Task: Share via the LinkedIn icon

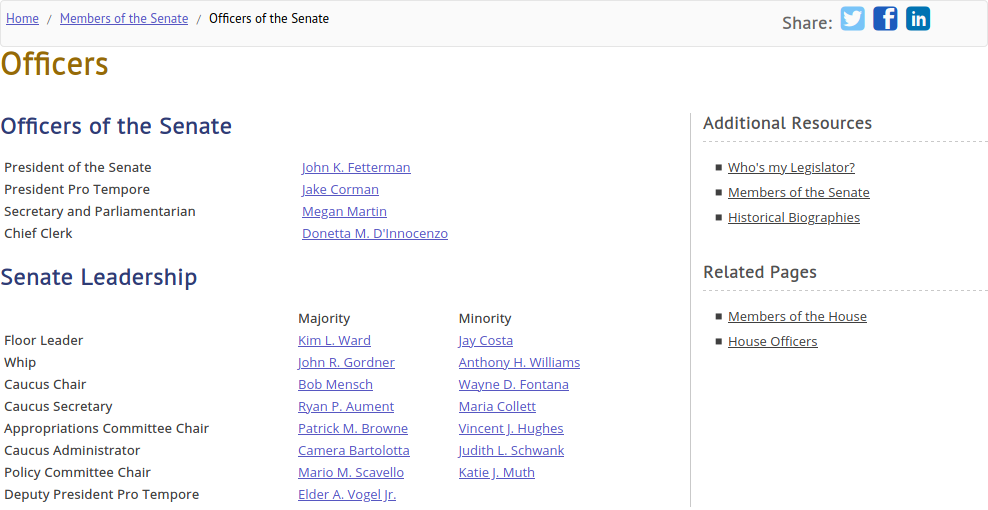Action: pyautogui.click(x=918, y=19)
